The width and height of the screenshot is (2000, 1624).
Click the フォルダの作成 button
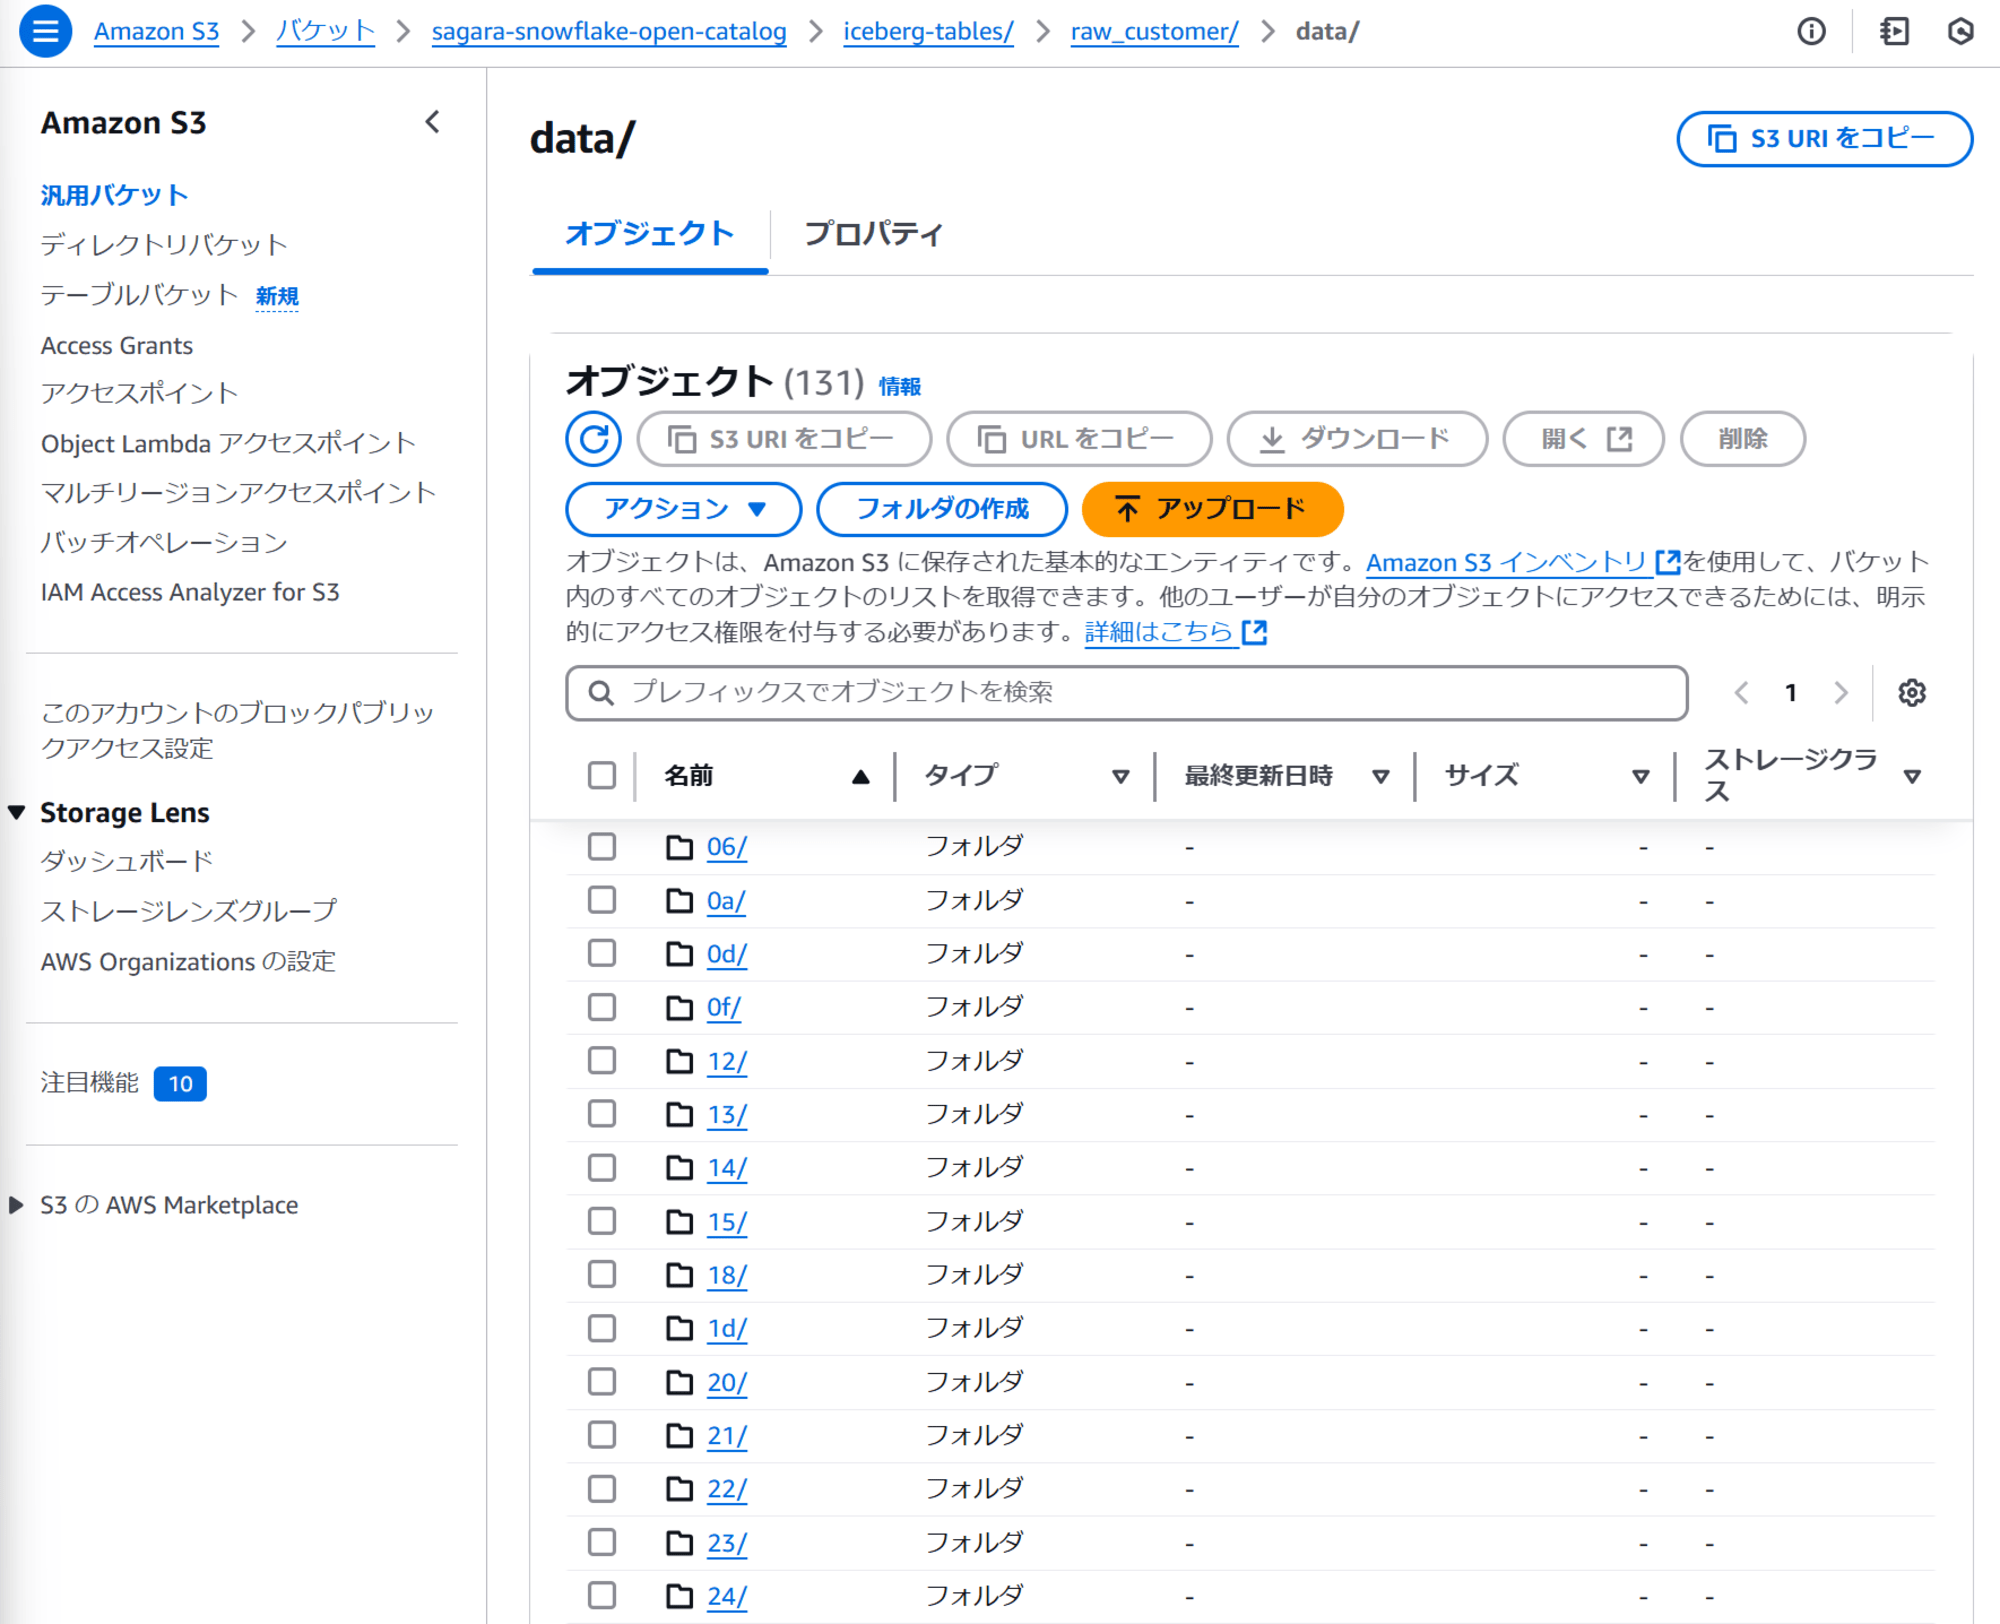(942, 509)
